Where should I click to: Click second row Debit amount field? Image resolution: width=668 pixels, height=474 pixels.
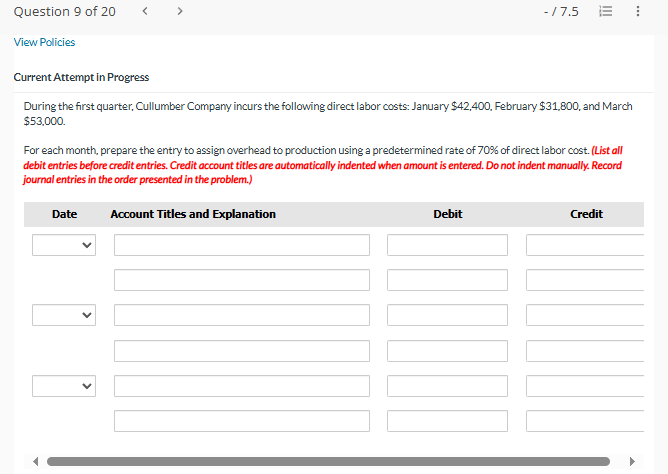click(x=447, y=280)
